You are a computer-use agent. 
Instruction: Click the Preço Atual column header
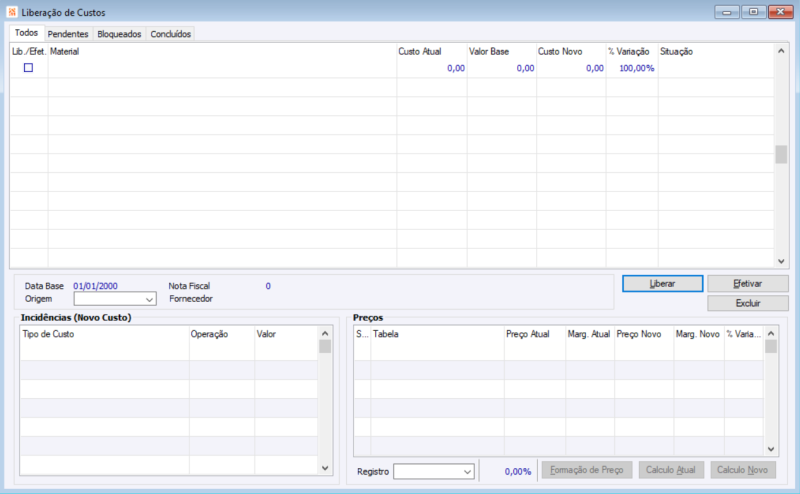[x=535, y=334]
